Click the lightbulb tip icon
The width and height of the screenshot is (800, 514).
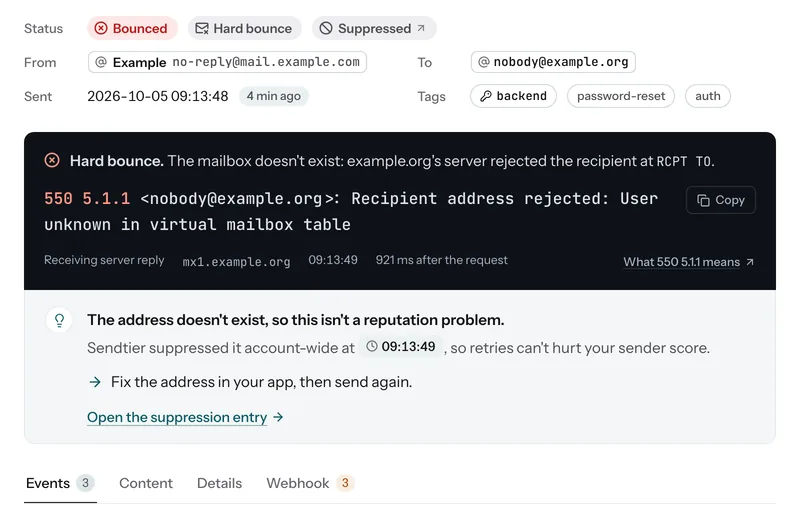pos(59,320)
